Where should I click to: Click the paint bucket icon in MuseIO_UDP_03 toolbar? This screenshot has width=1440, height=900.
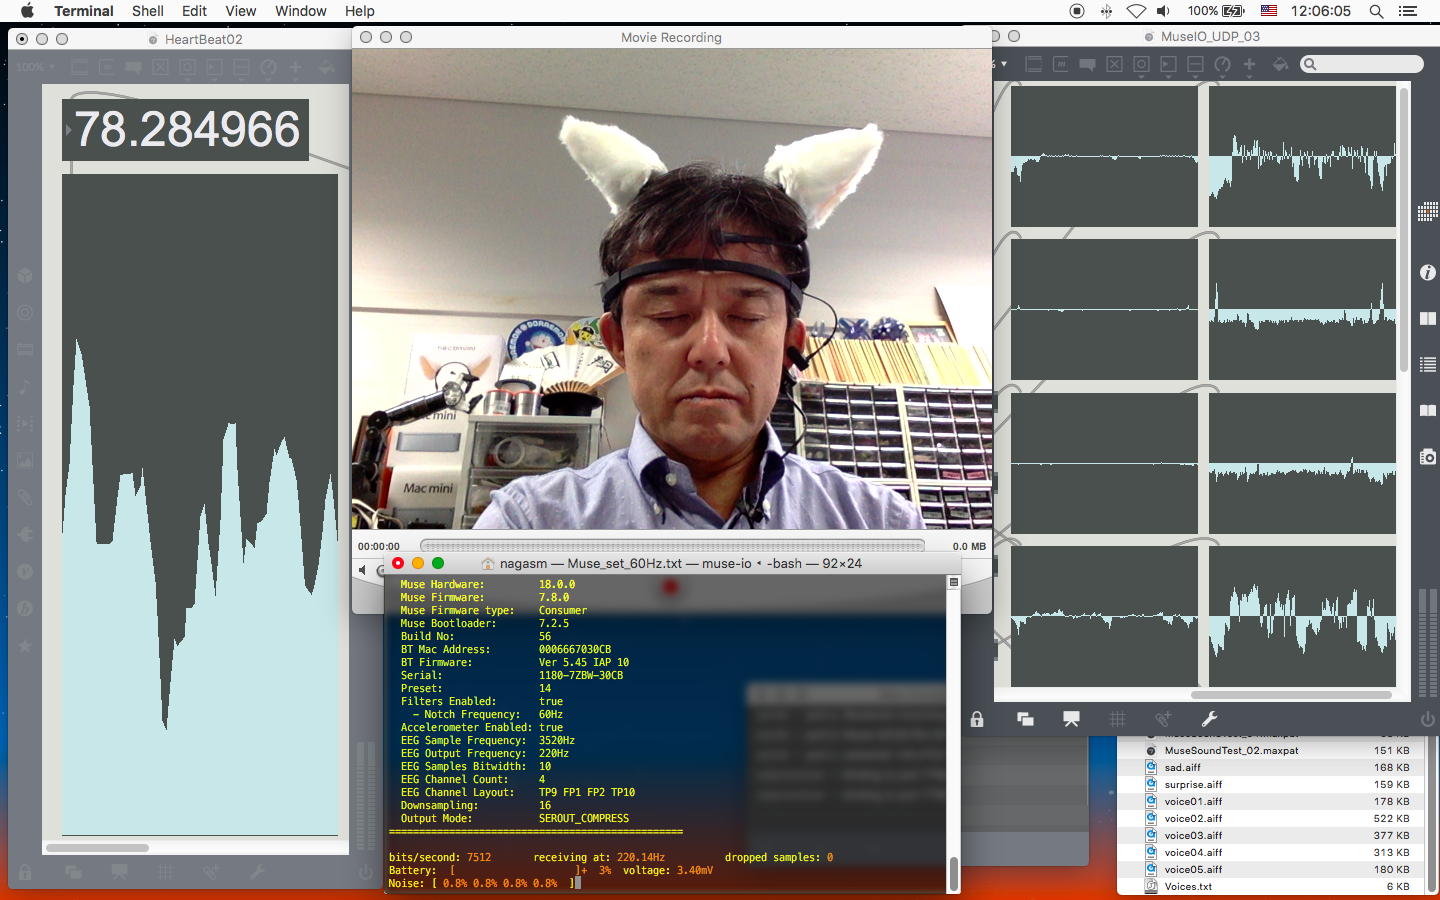click(x=1280, y=64)
